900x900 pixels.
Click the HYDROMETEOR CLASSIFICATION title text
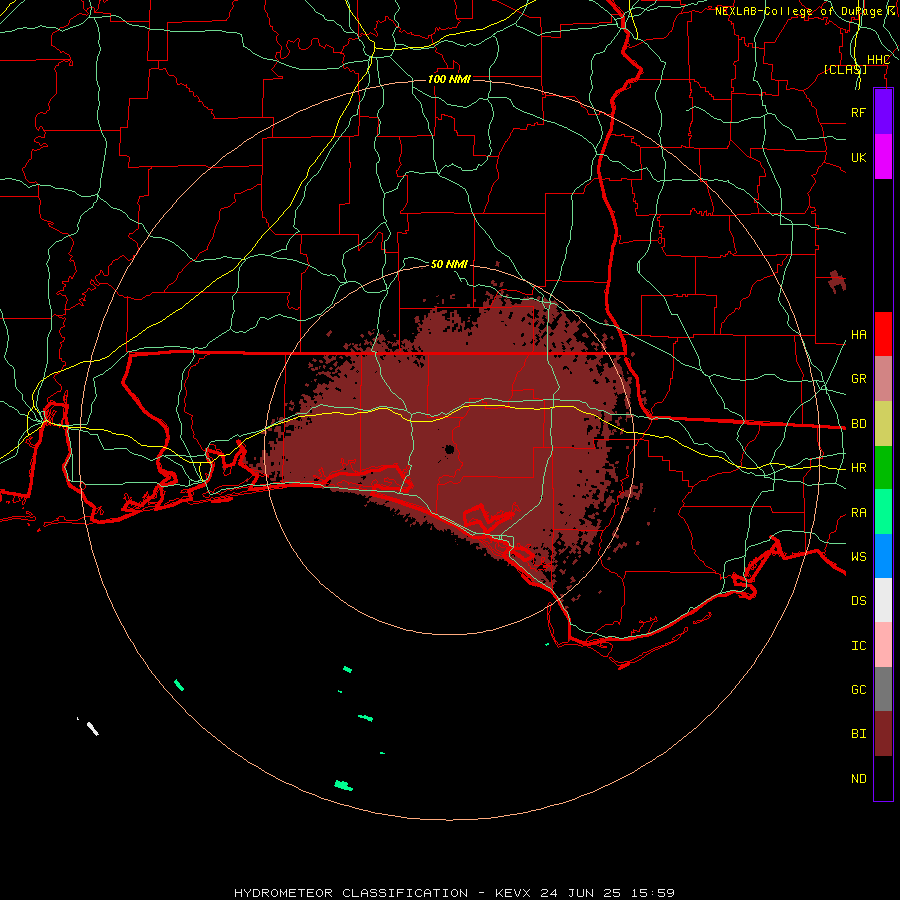[x=351, y=893]
